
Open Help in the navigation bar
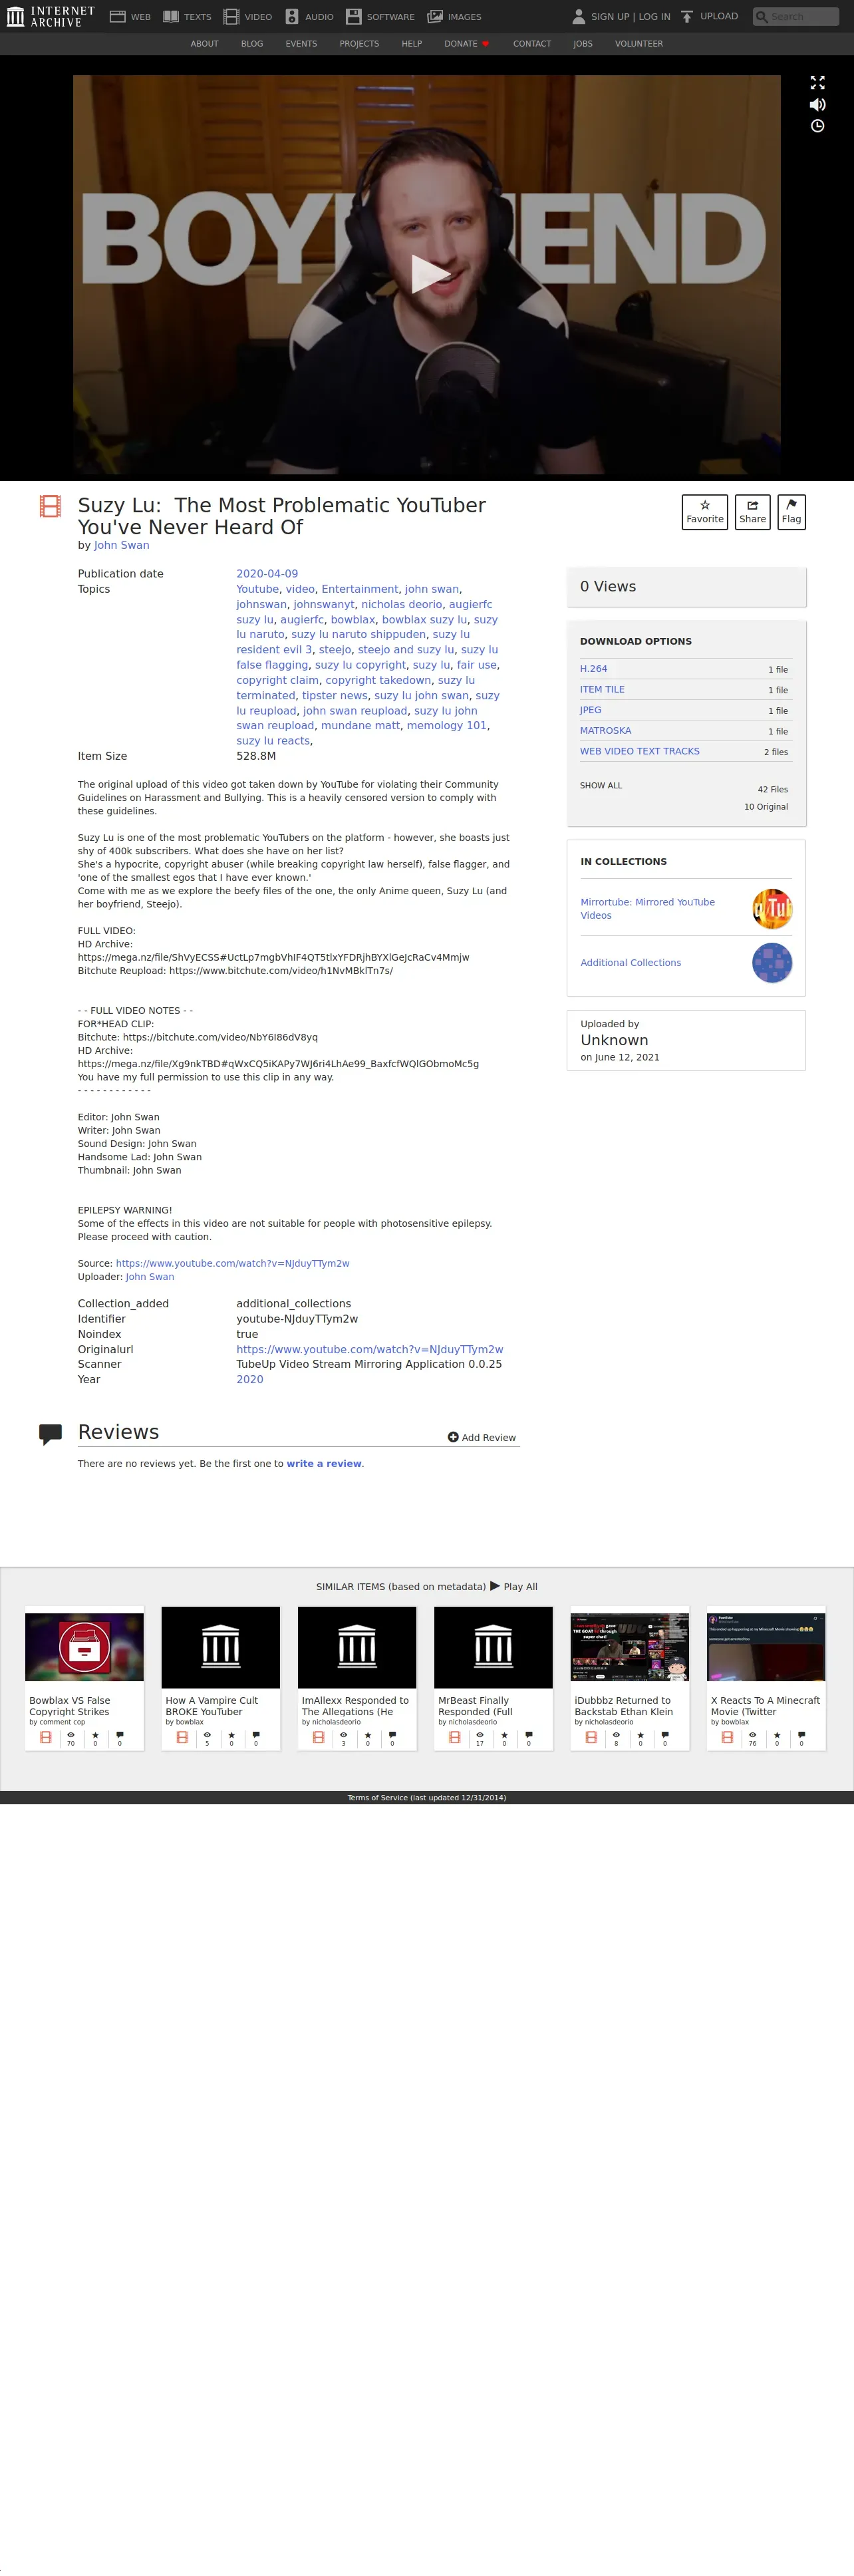[x=411, y=44]
